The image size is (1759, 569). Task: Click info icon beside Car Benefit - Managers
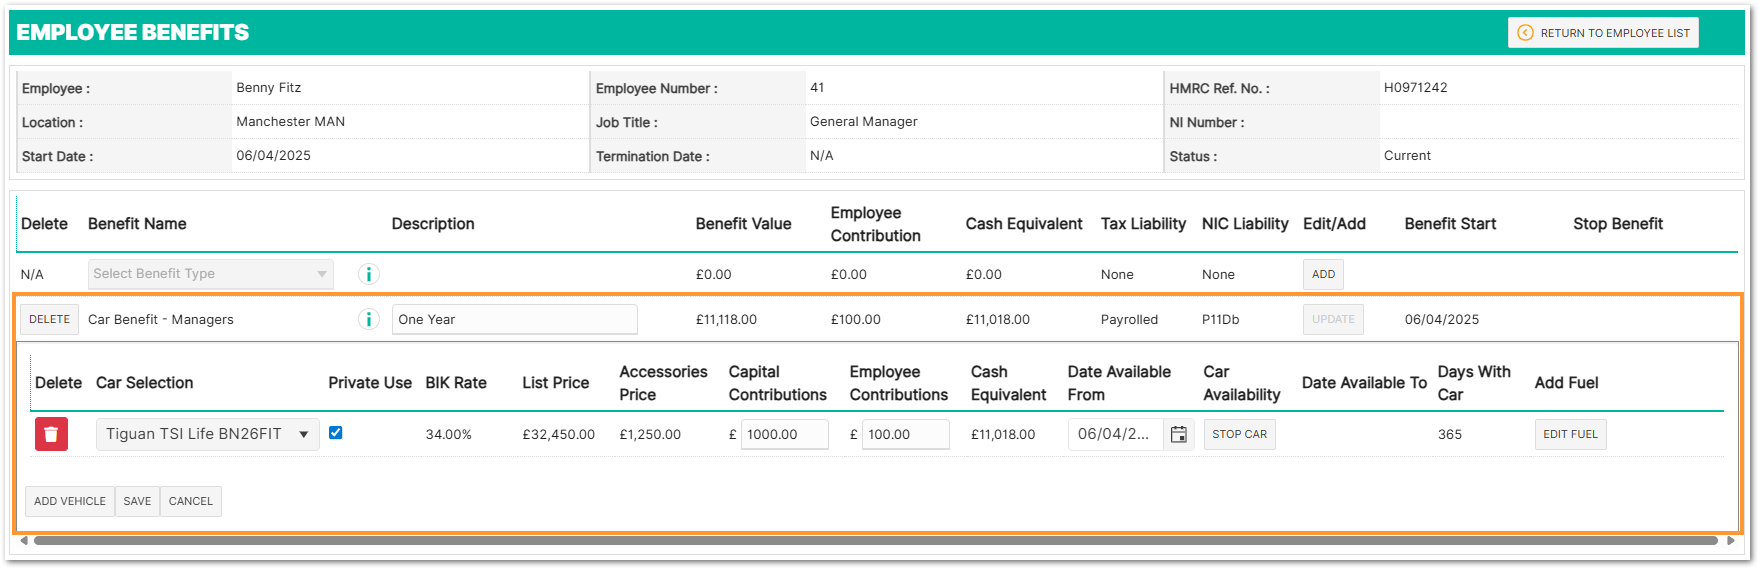369,319
